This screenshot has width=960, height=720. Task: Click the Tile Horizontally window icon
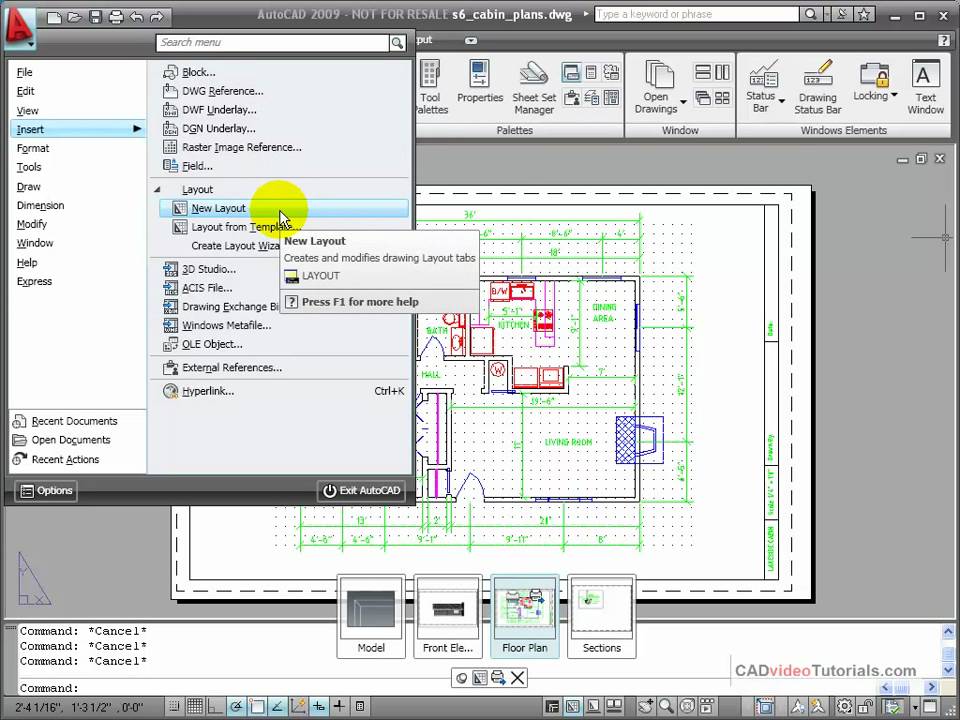click(x=702, y=72)
